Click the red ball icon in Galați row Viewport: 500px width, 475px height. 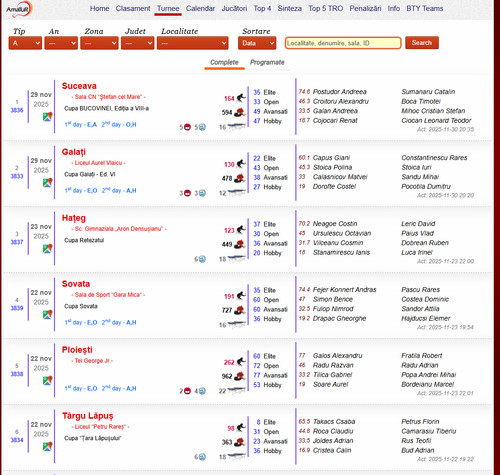pyautogui.click(x=187, y=193)
